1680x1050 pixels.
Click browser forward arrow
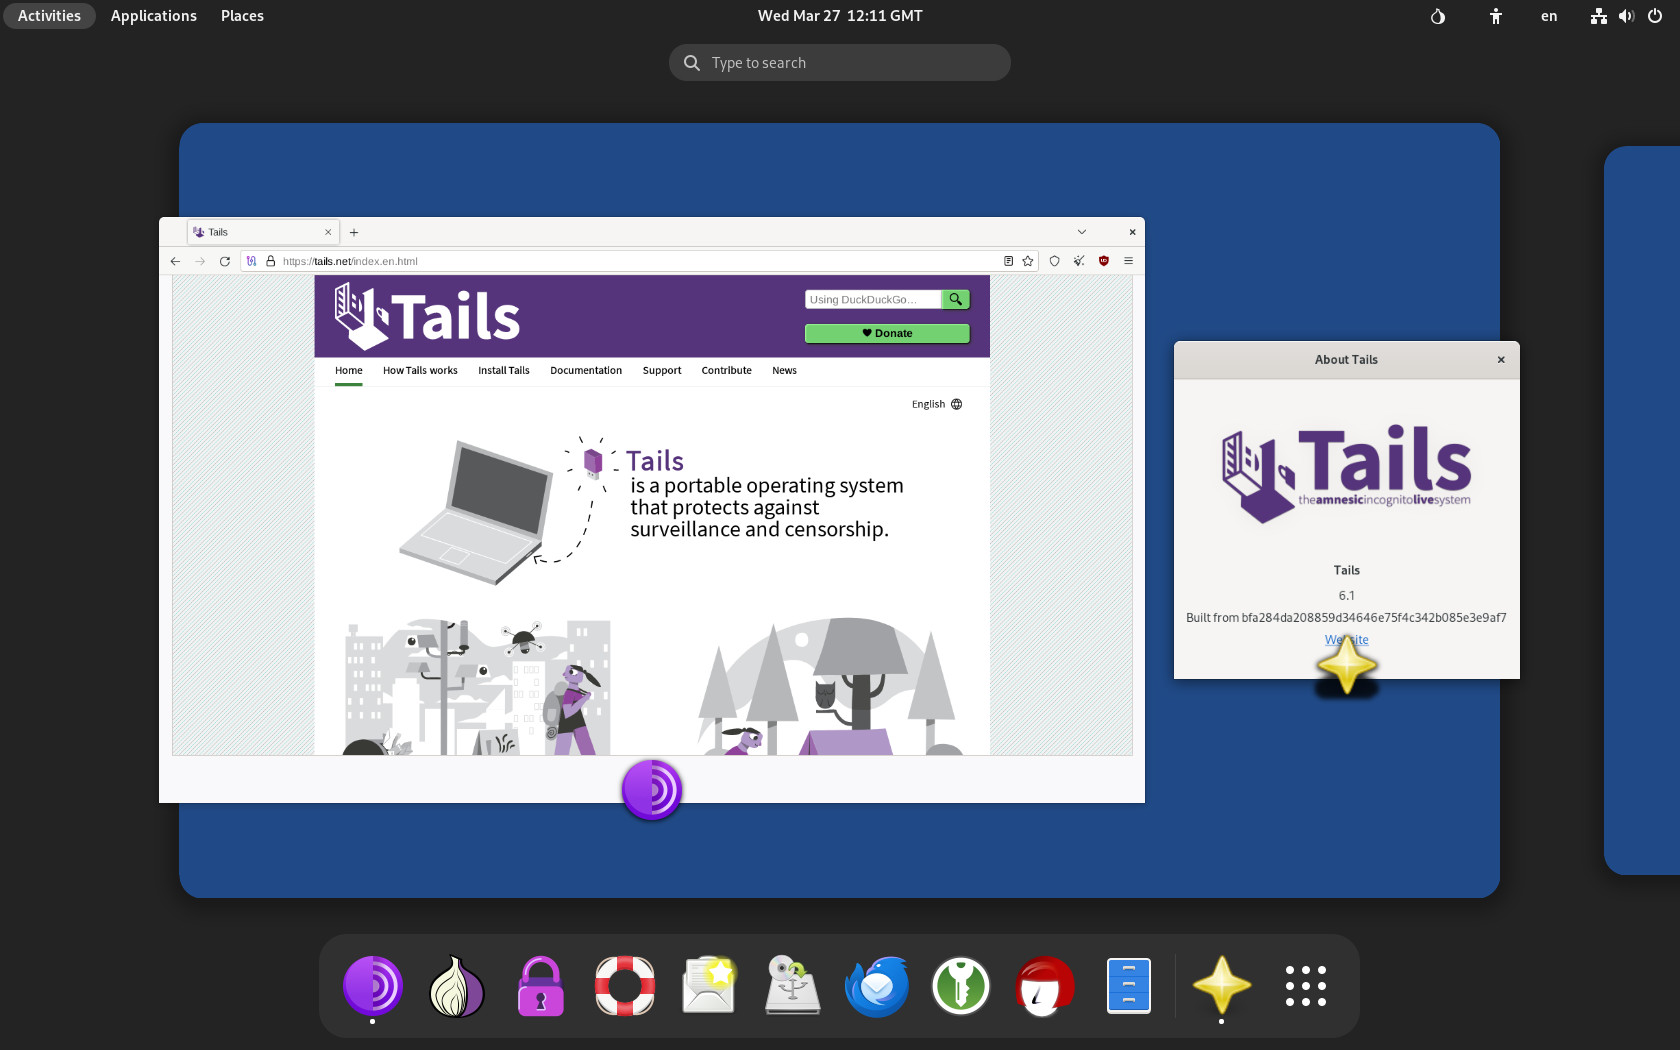point(200,261)
